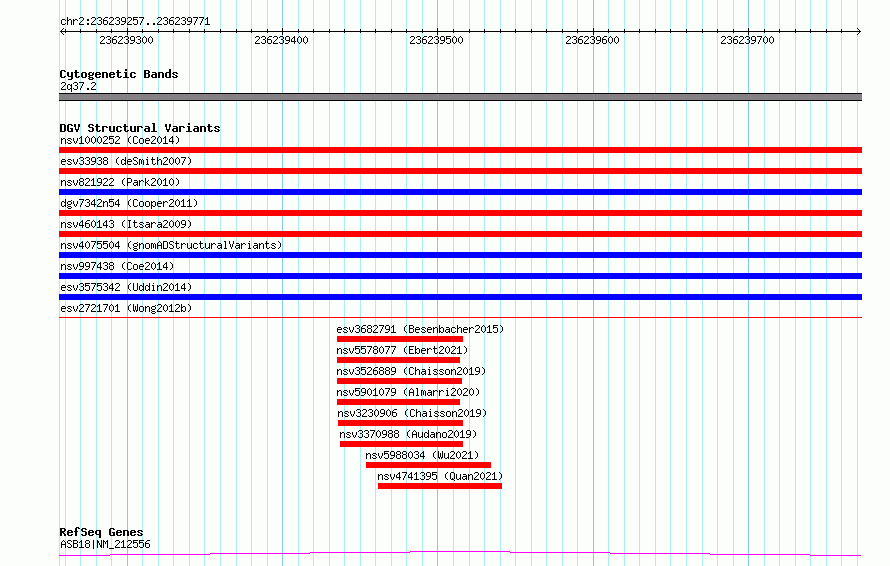Viewport: 890px width, 566px height.
Task: Select the blue bar under esv3575342
Action: pos(460,297)
